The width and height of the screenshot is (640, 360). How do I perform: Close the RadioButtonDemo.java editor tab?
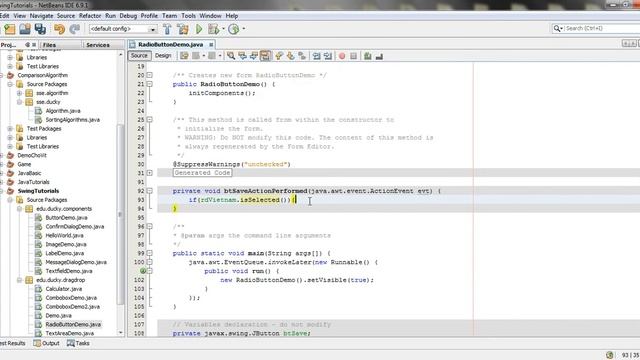tap(211, 44)
